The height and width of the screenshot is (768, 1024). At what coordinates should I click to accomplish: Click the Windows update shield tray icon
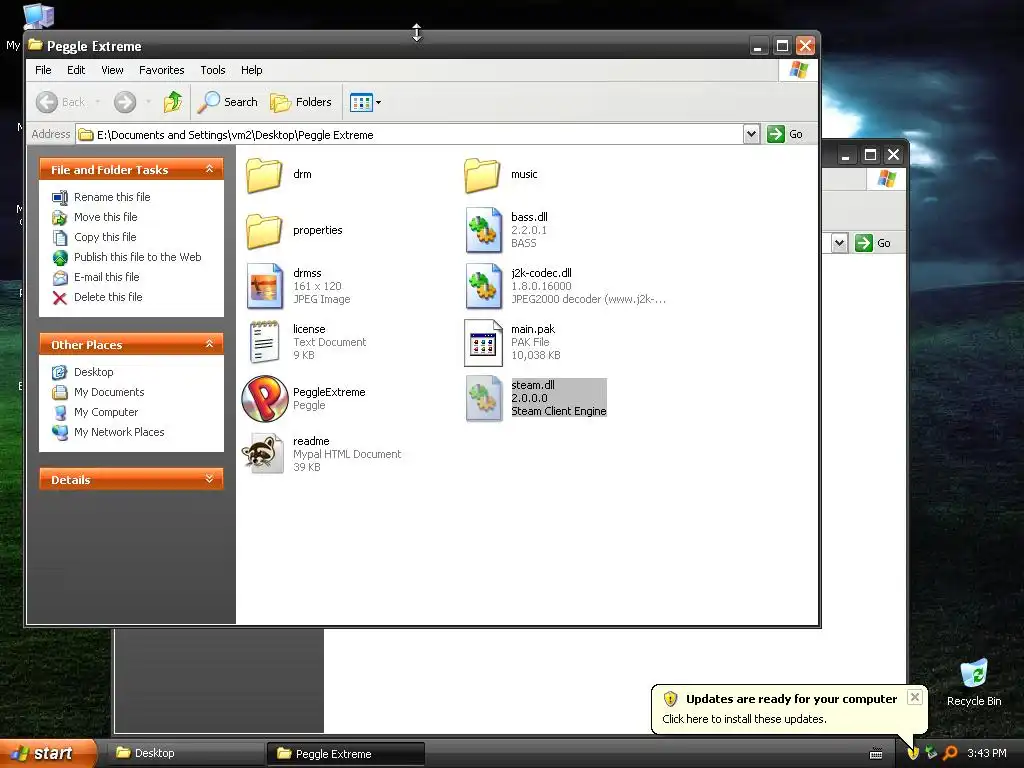click(x=913, y=753)
